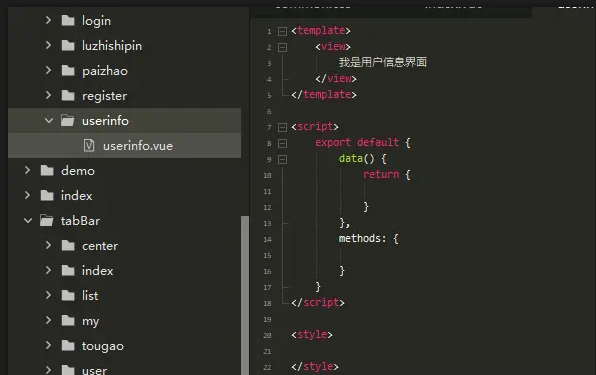Select the list folder label
The image size is (596, 375).
pyautogui.click(x=90, y=296)
